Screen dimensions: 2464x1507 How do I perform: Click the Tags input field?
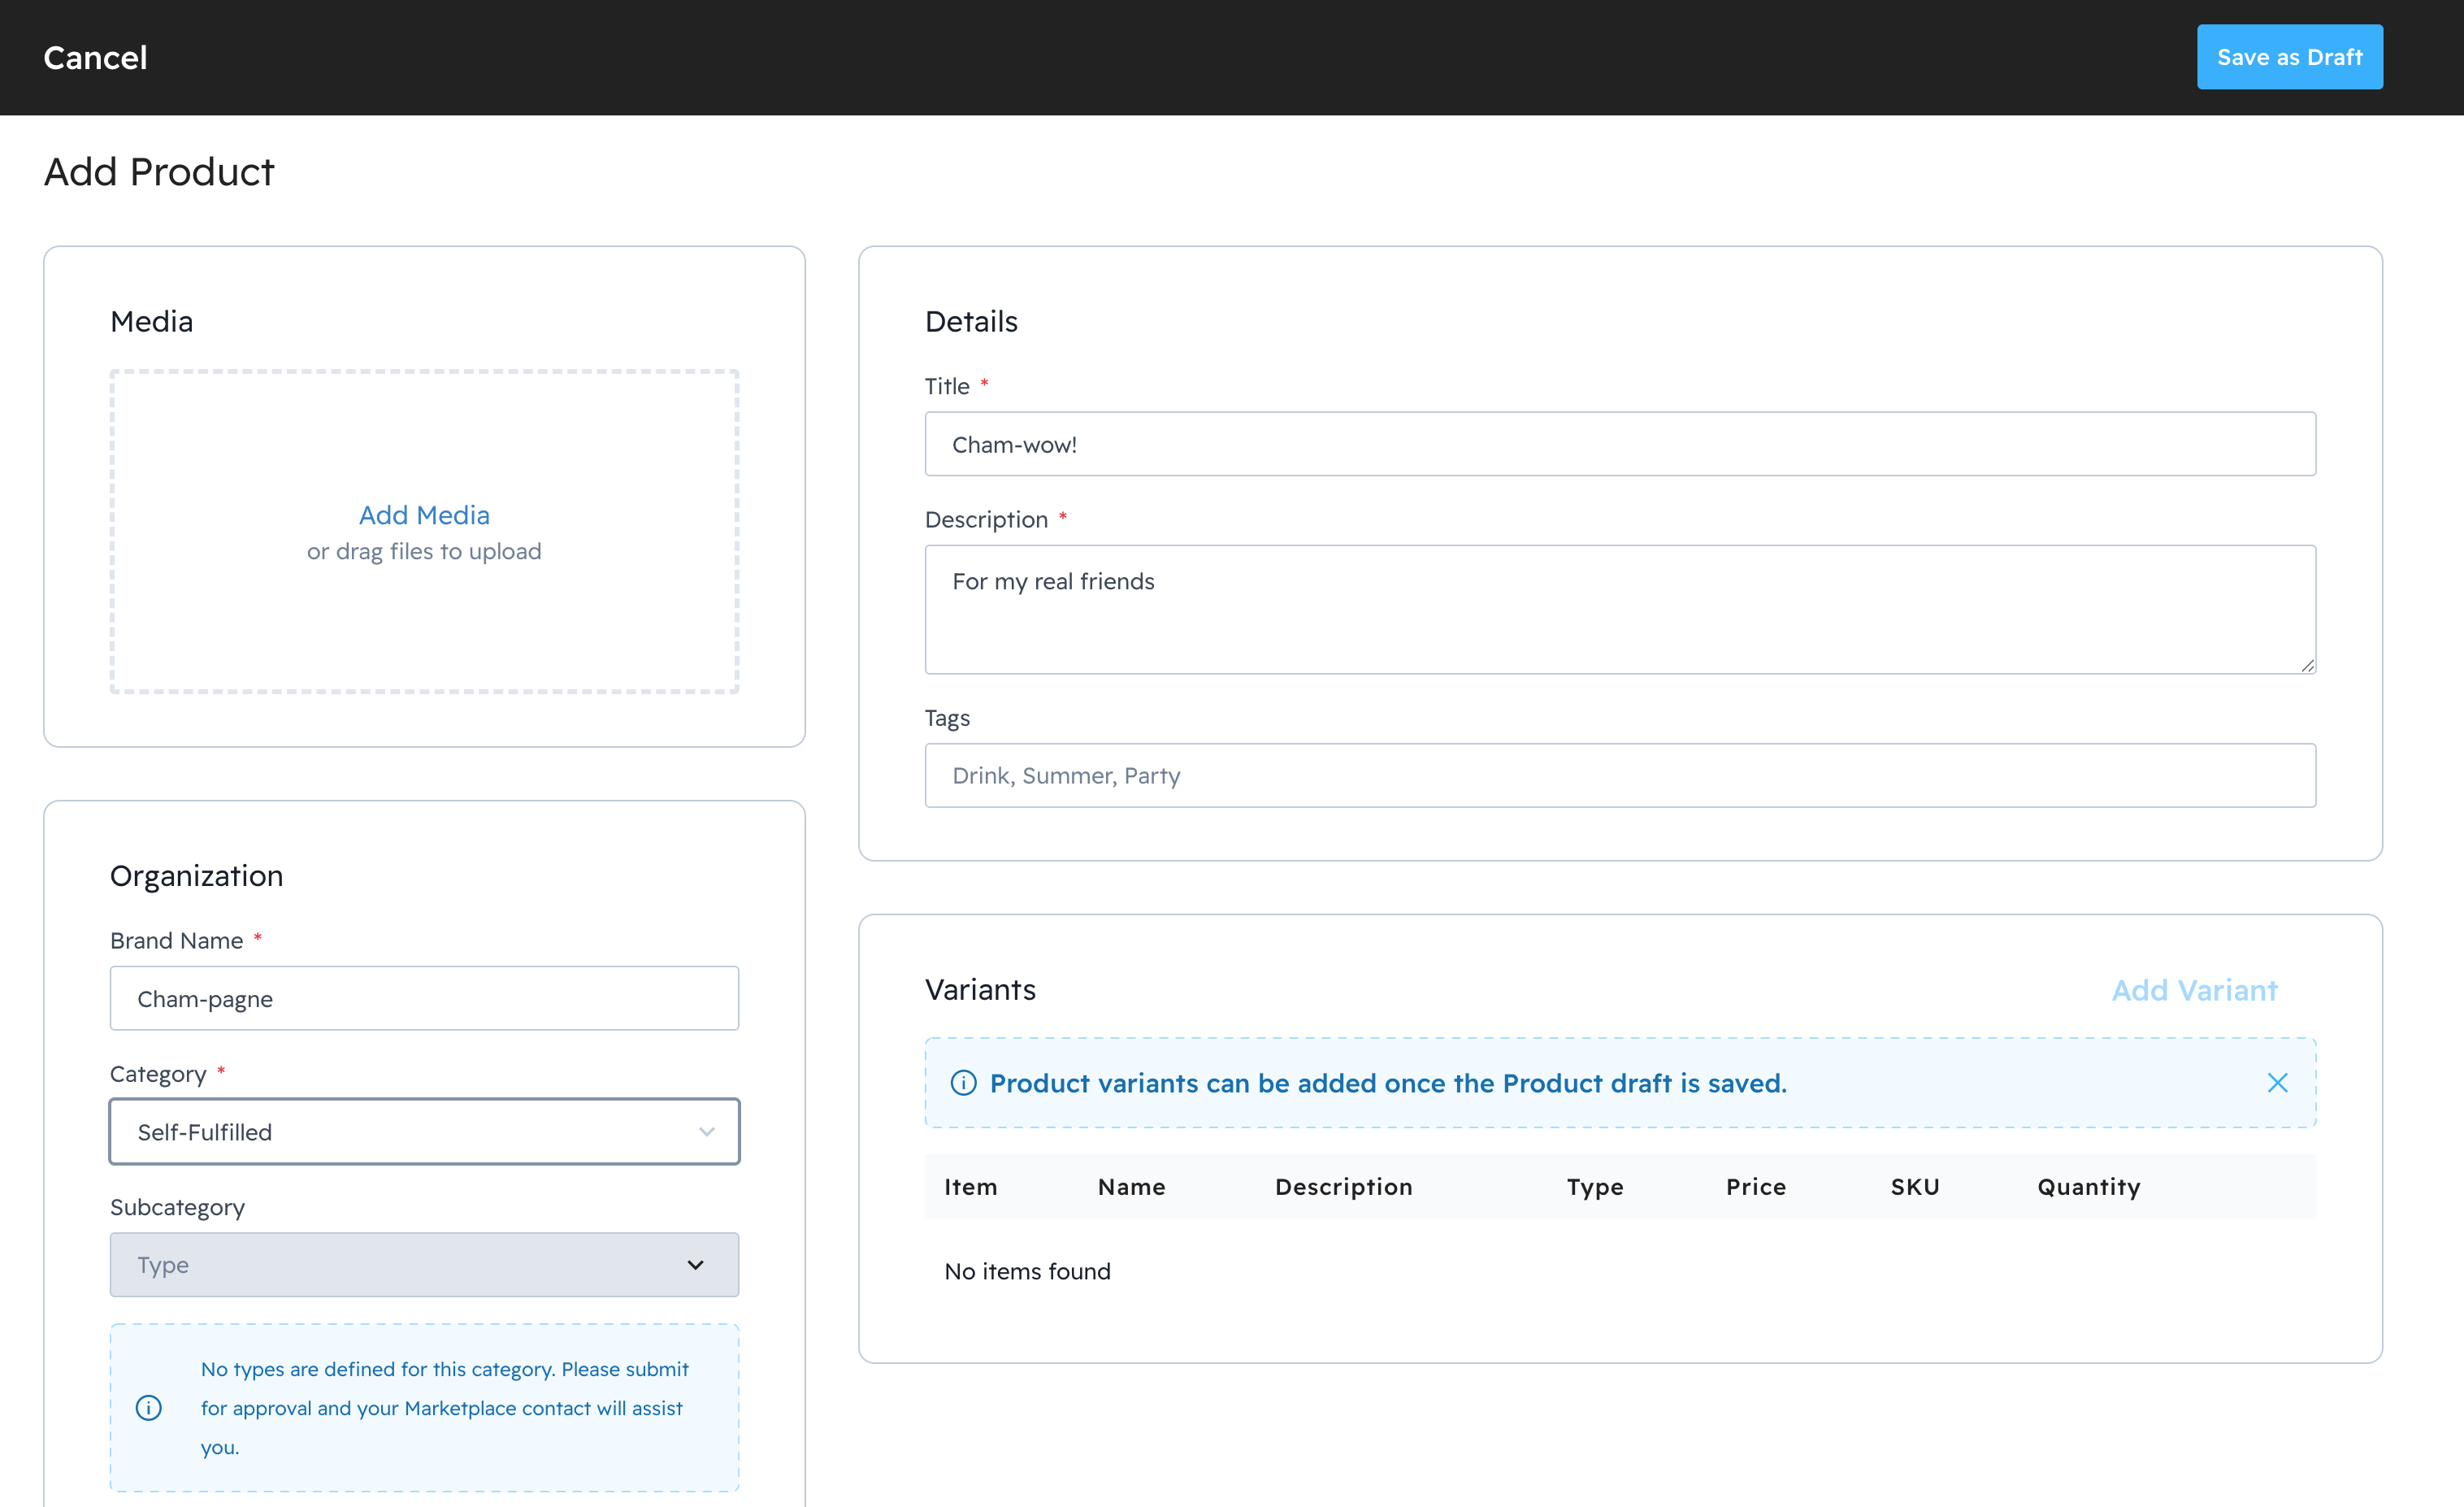[x=1619, y=775]
